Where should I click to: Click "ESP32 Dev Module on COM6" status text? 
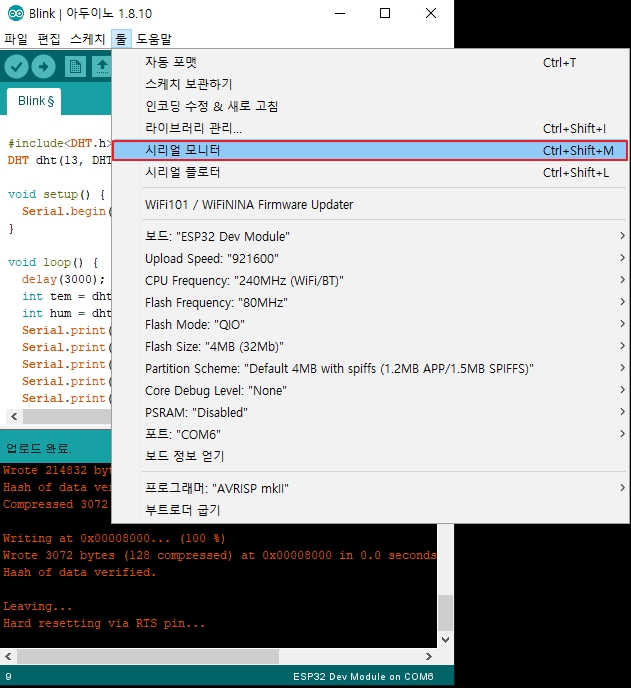pyautogui.click(x=363, y=677)
